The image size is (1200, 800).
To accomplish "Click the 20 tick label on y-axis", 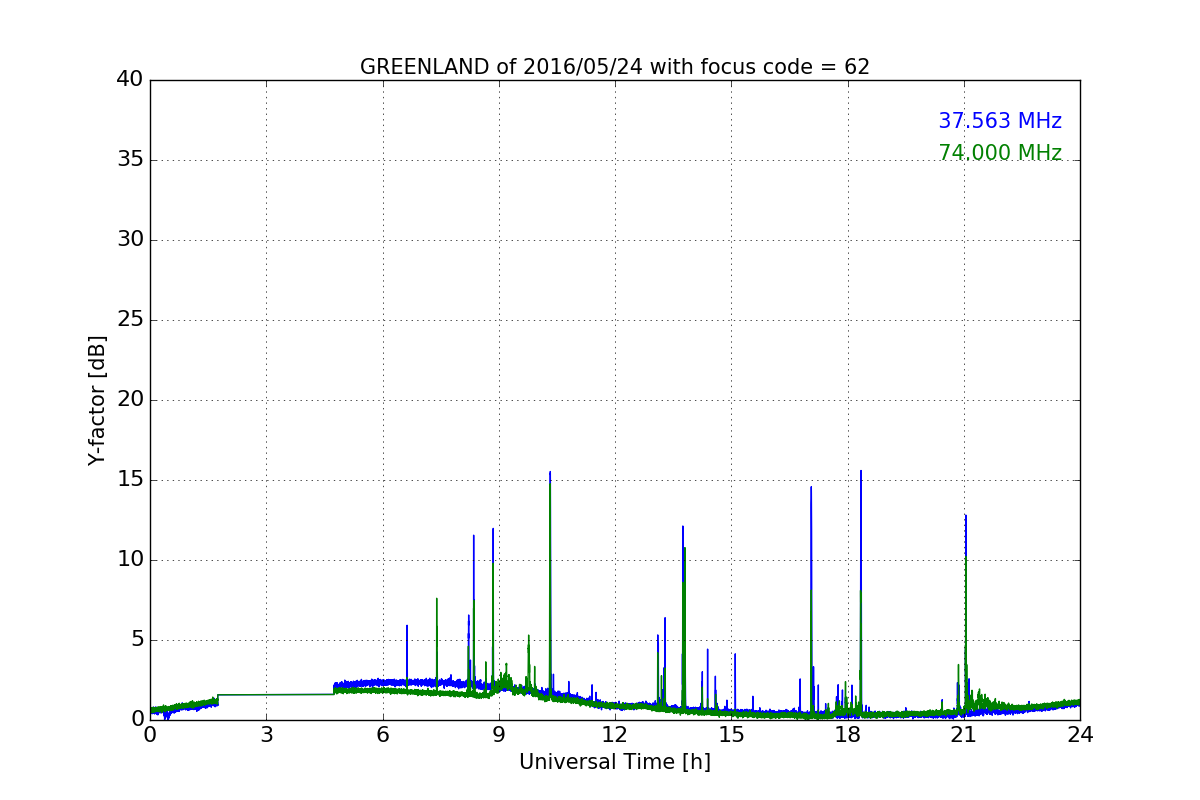I will pyautogui.click(x=130, y=400).
